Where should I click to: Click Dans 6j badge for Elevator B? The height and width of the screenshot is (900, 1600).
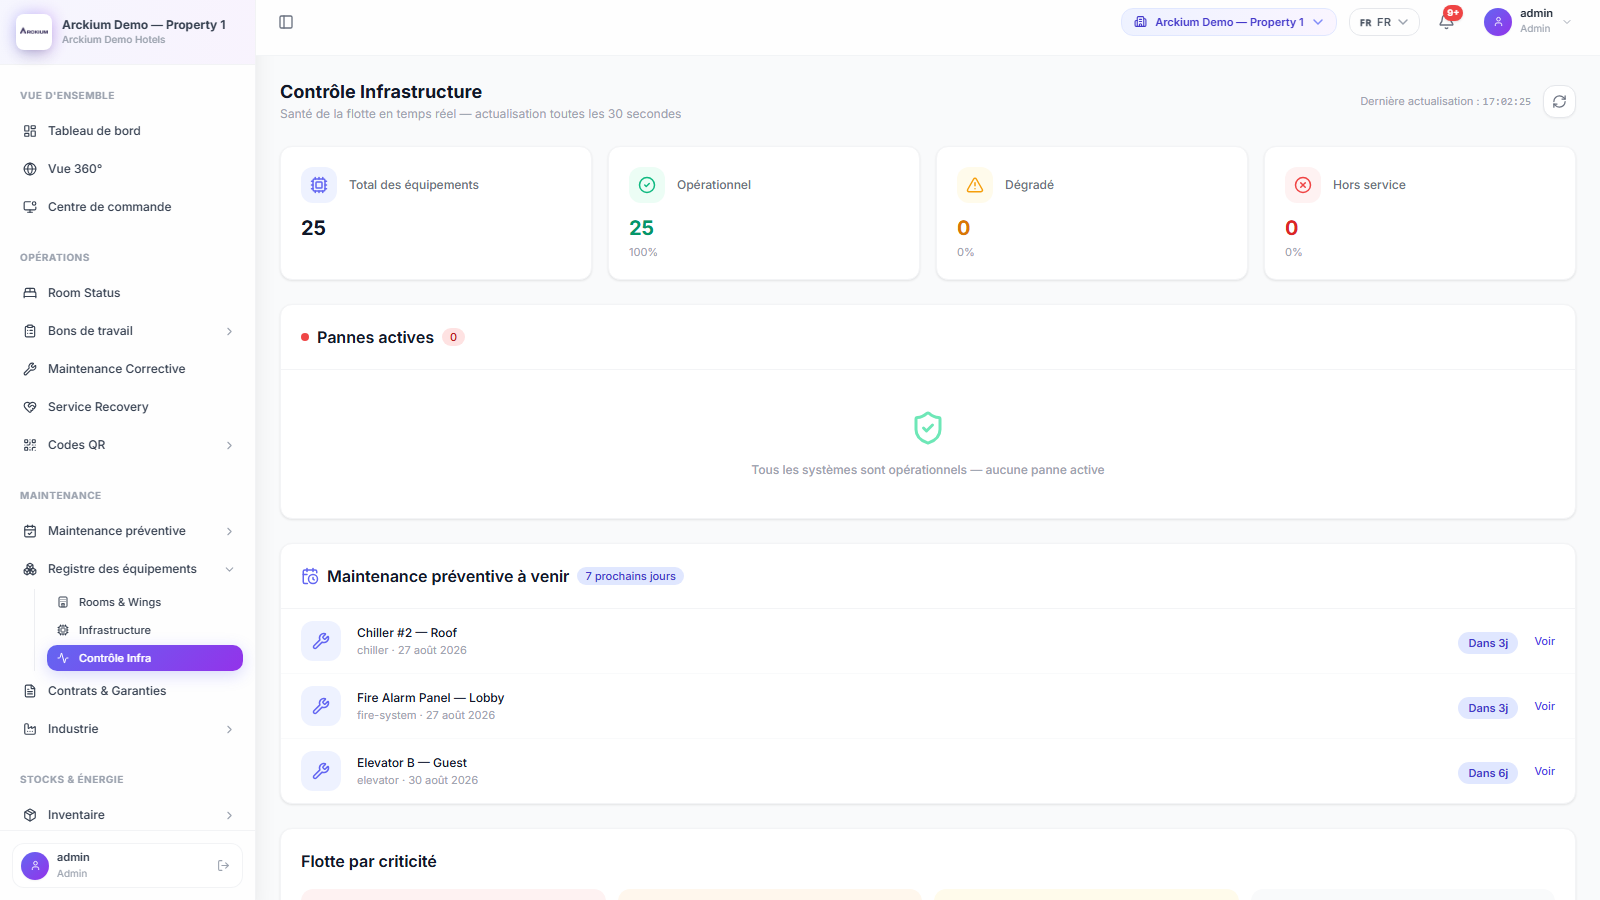coord(1488,773)
